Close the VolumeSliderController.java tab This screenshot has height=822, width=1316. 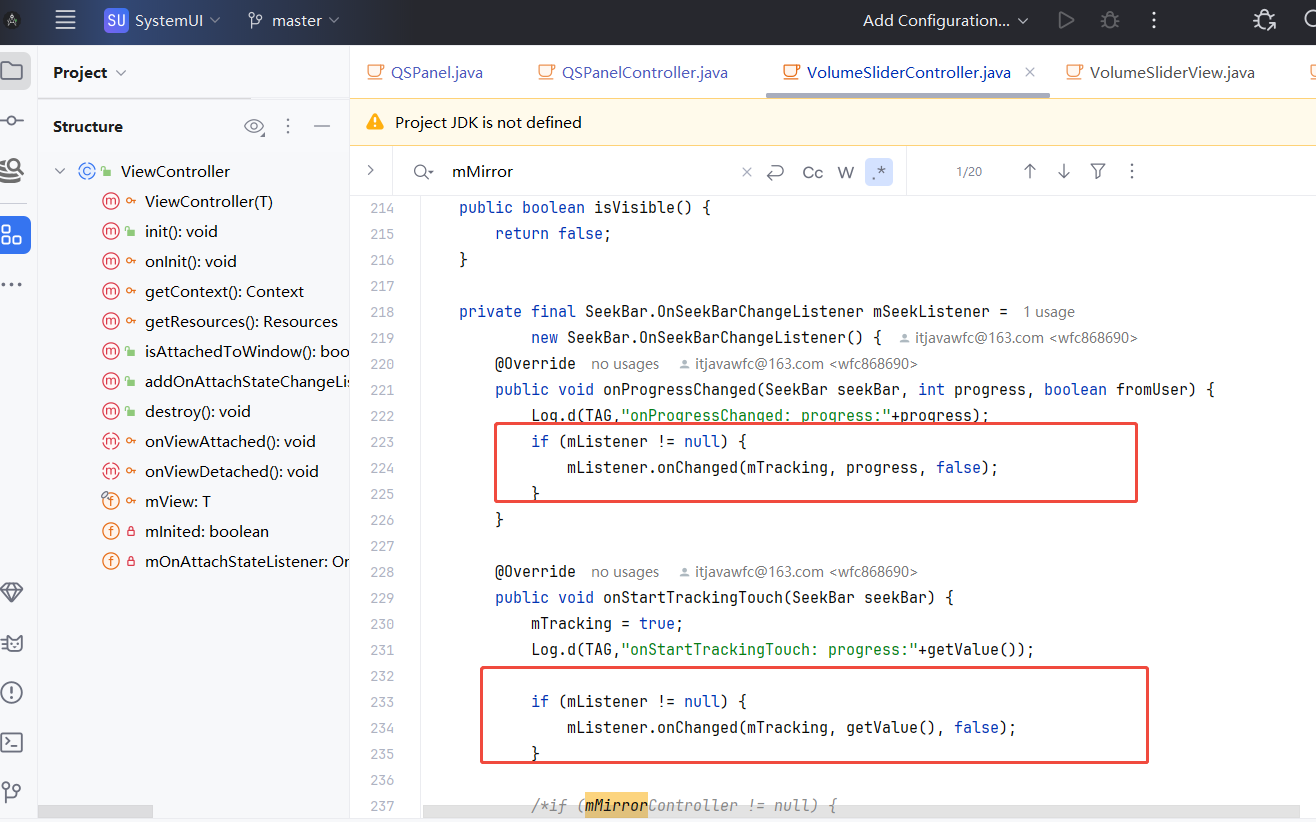pos(1030,72)
